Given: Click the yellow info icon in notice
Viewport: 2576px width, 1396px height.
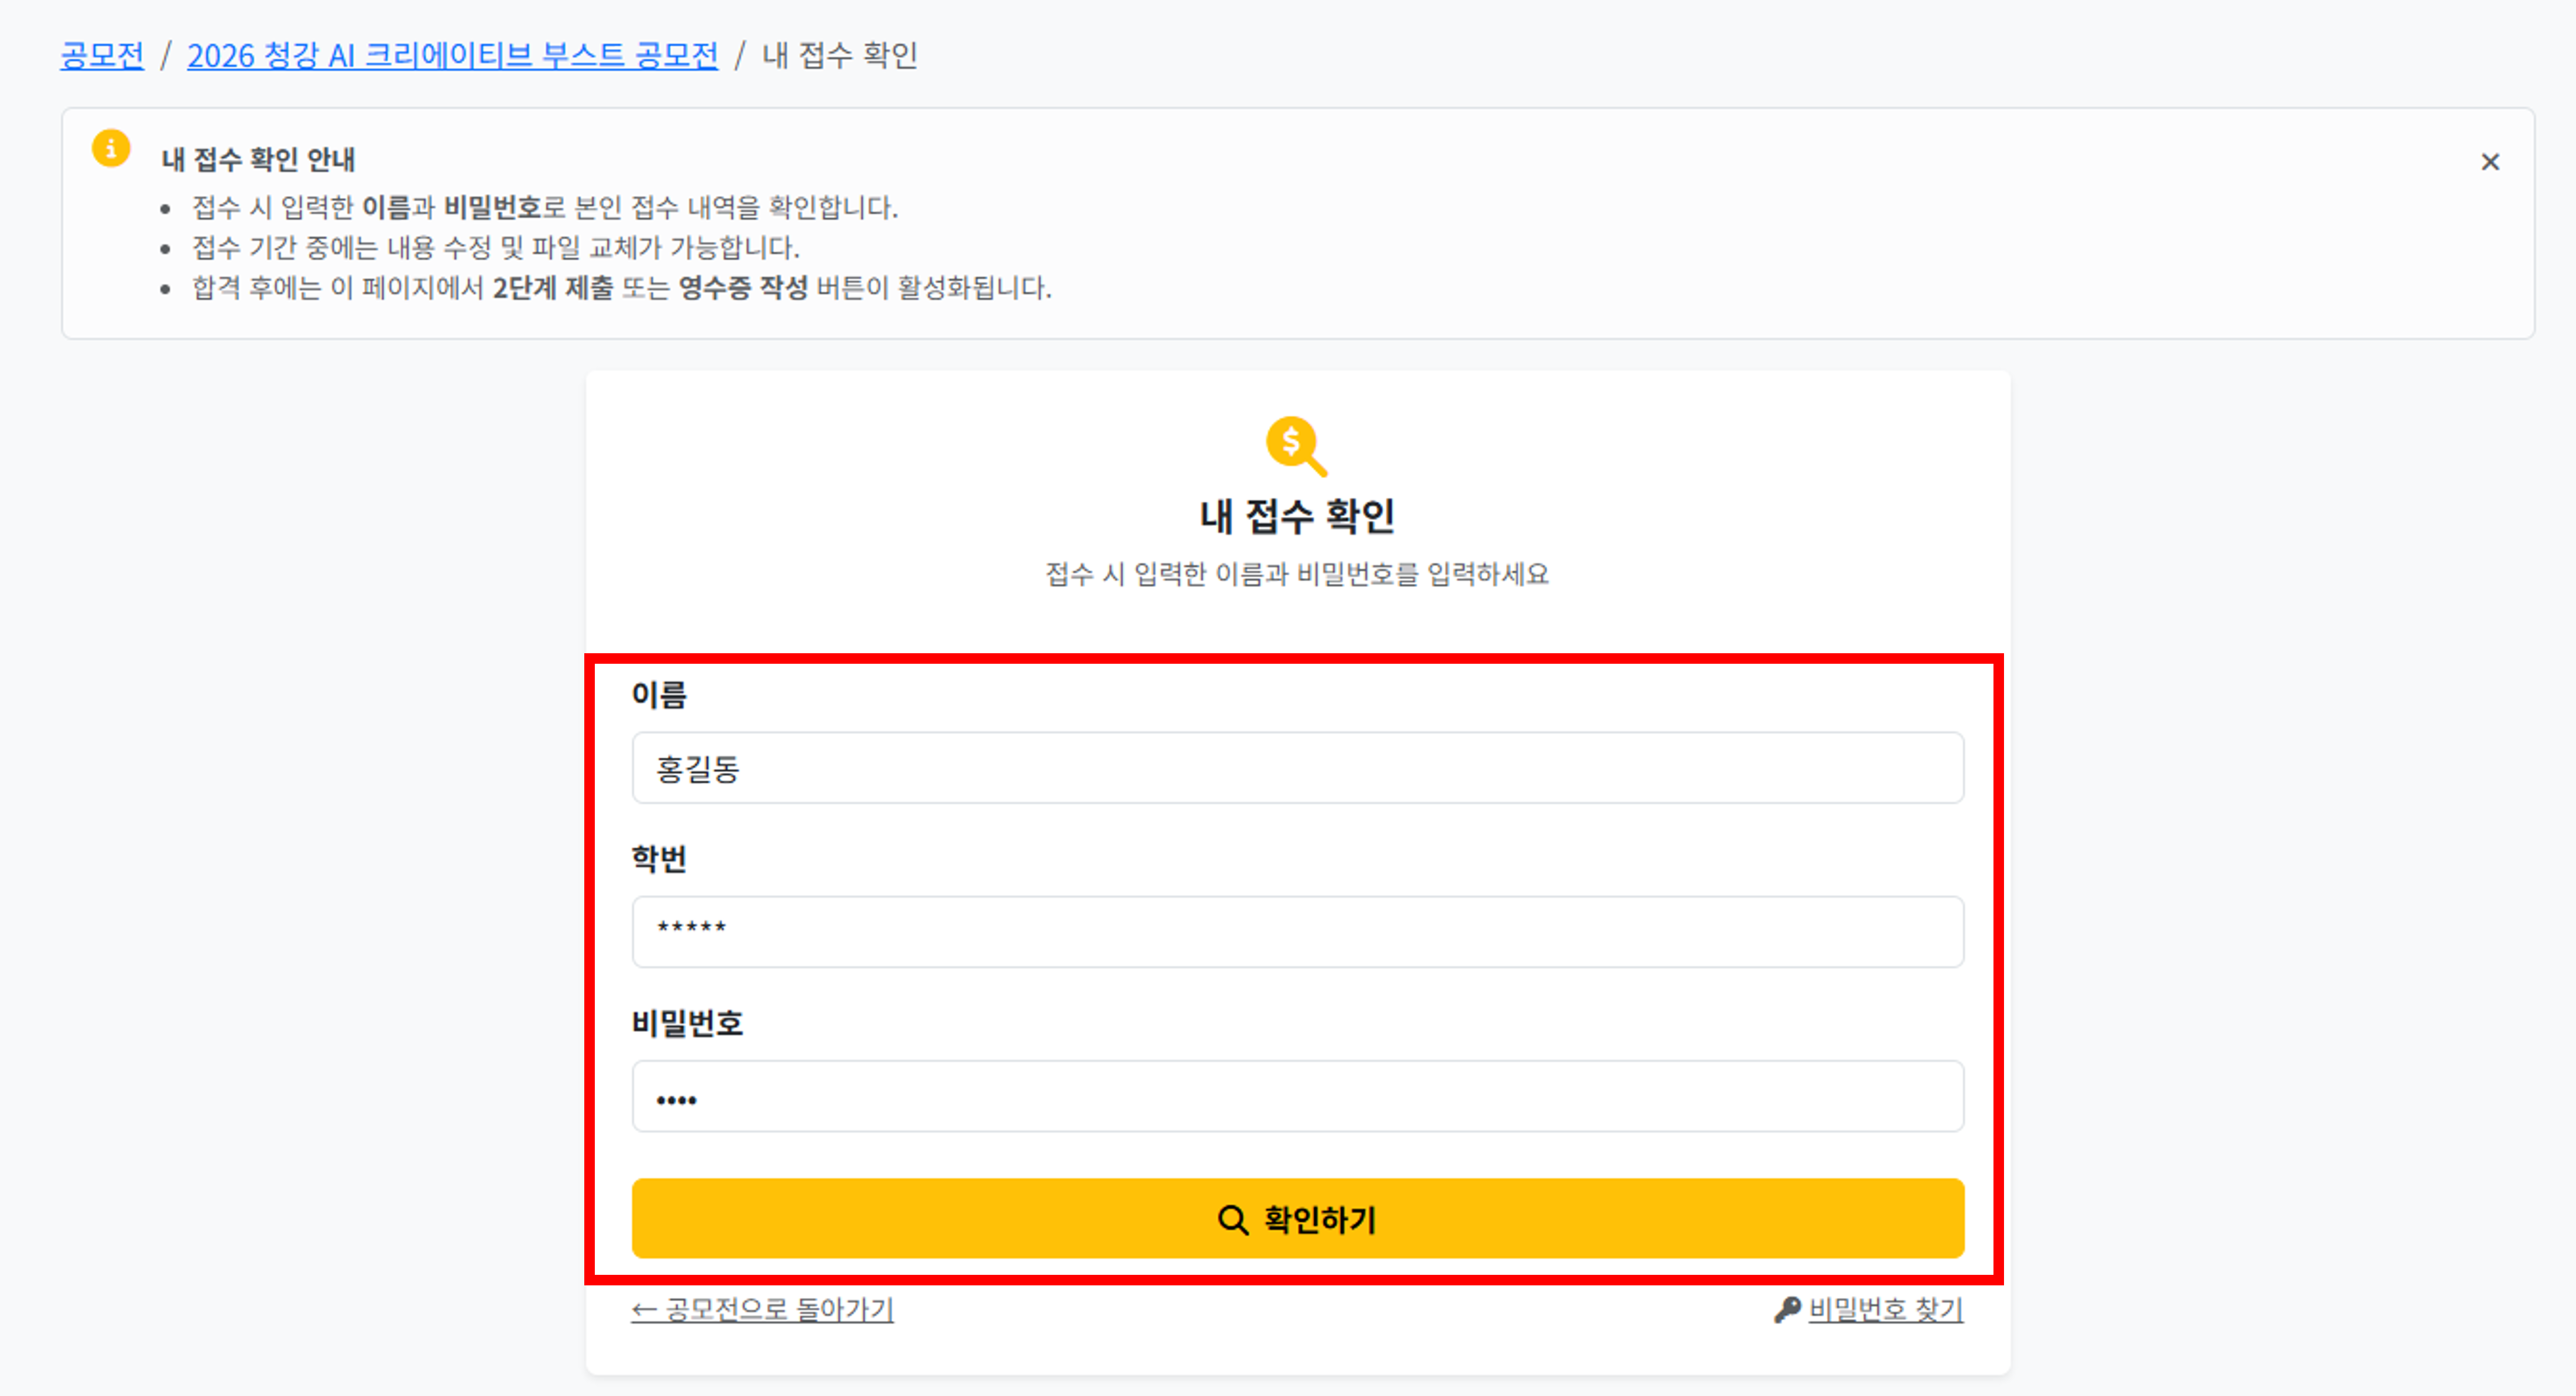Looking at the screenshot, I should pos(111,148).
